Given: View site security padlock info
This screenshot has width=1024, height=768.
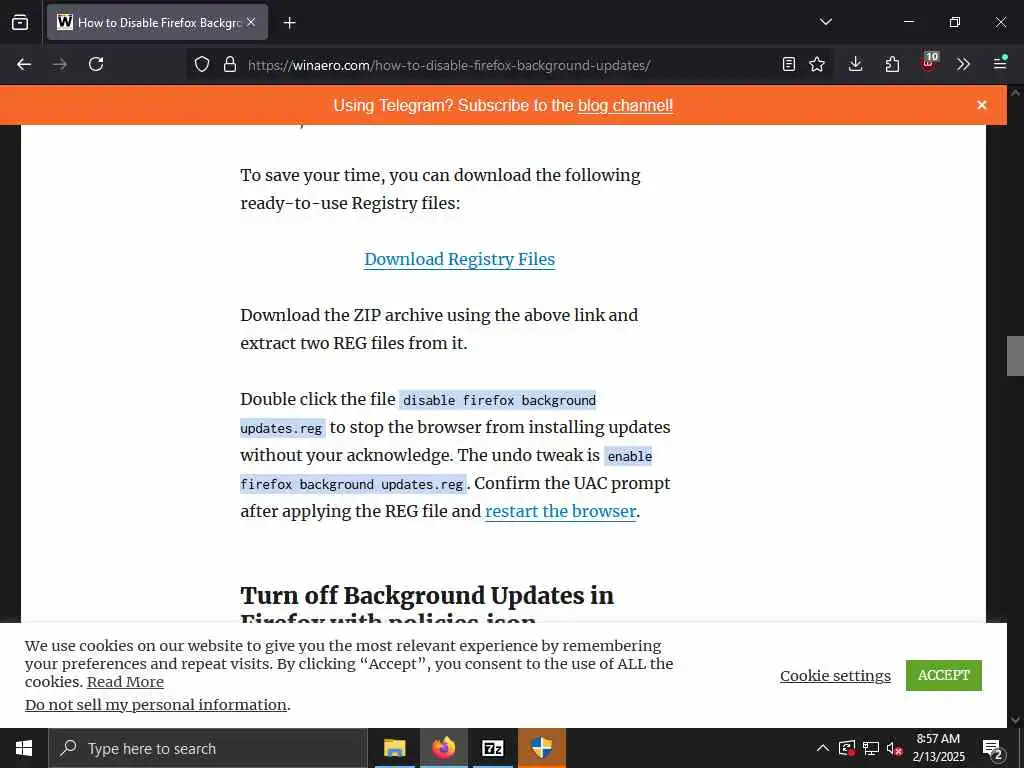Looking at the screenshot, I should tap(229, 64).
